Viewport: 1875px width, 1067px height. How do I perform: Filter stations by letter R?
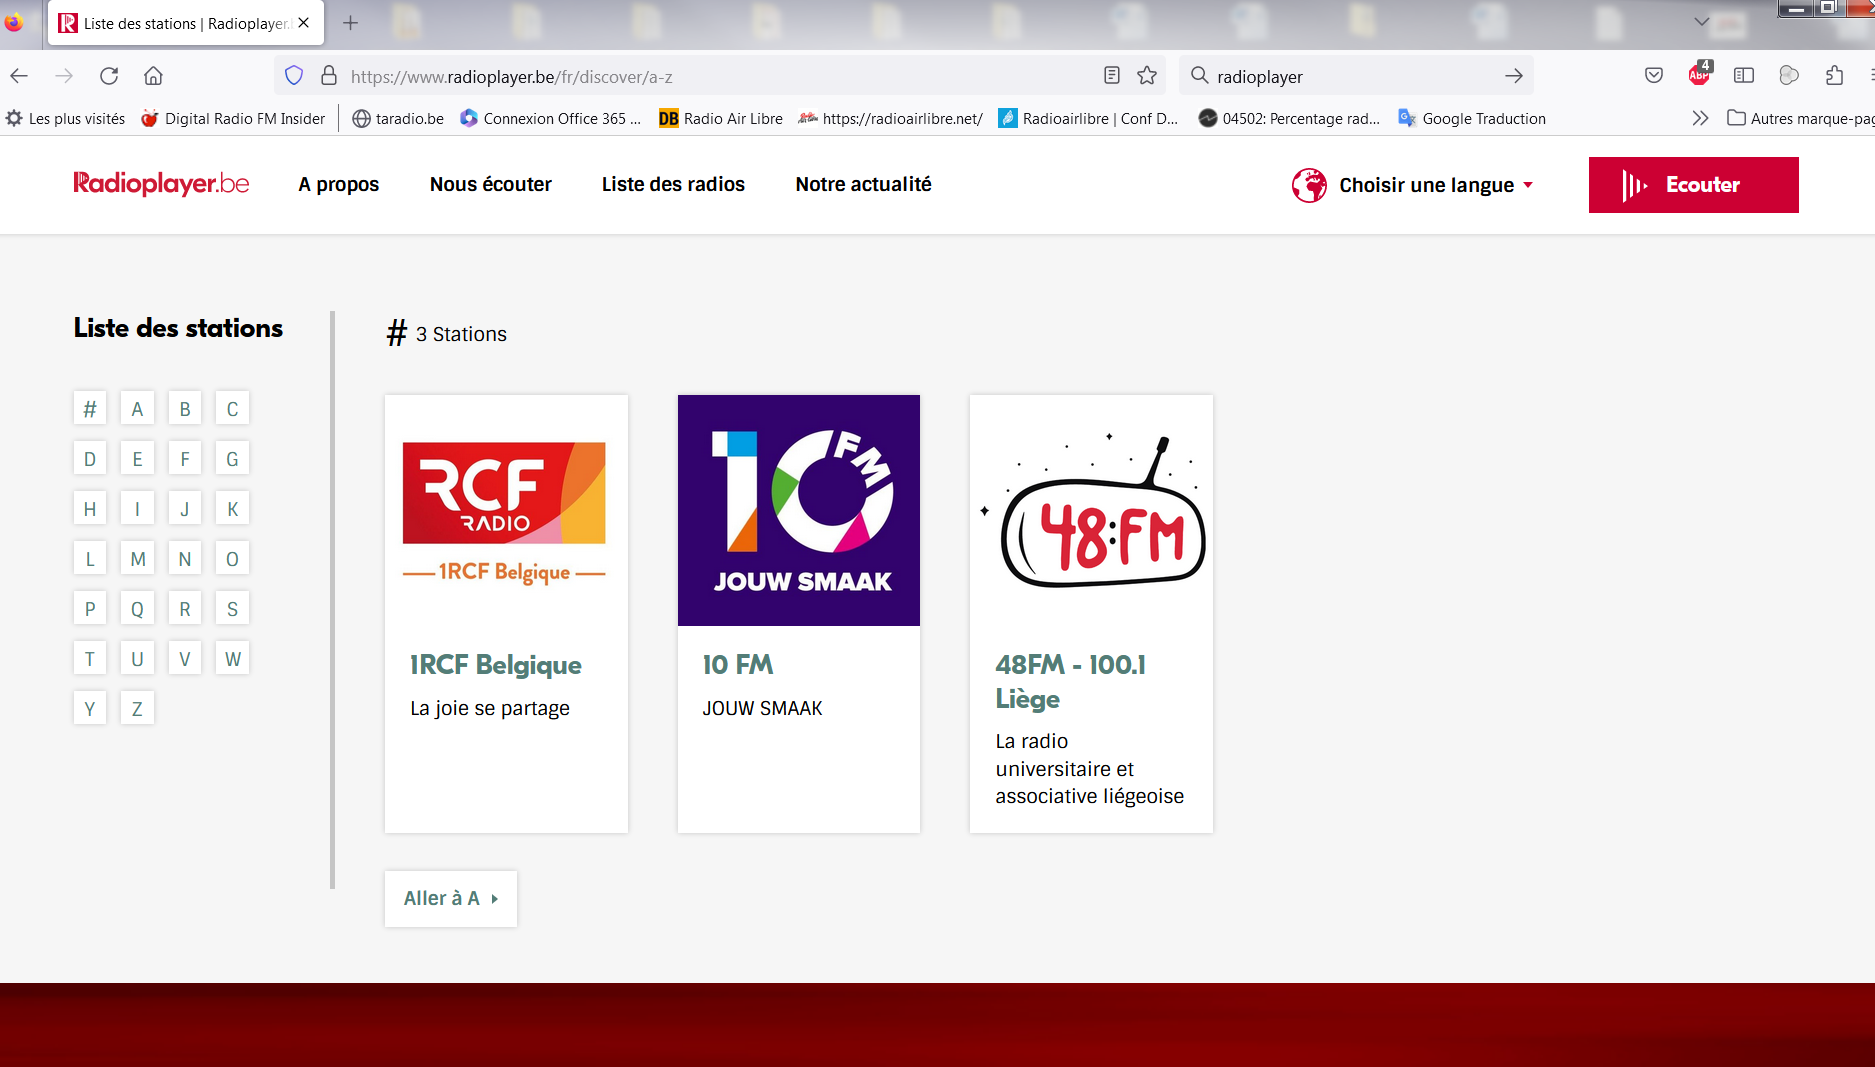[185, 608]
